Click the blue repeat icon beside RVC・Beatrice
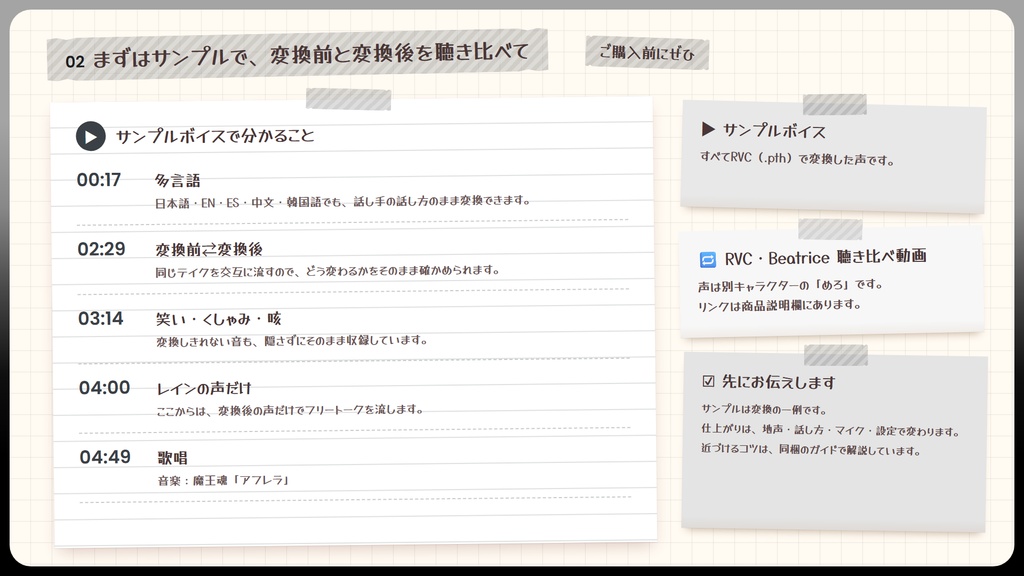 click(x=708, y=260)
